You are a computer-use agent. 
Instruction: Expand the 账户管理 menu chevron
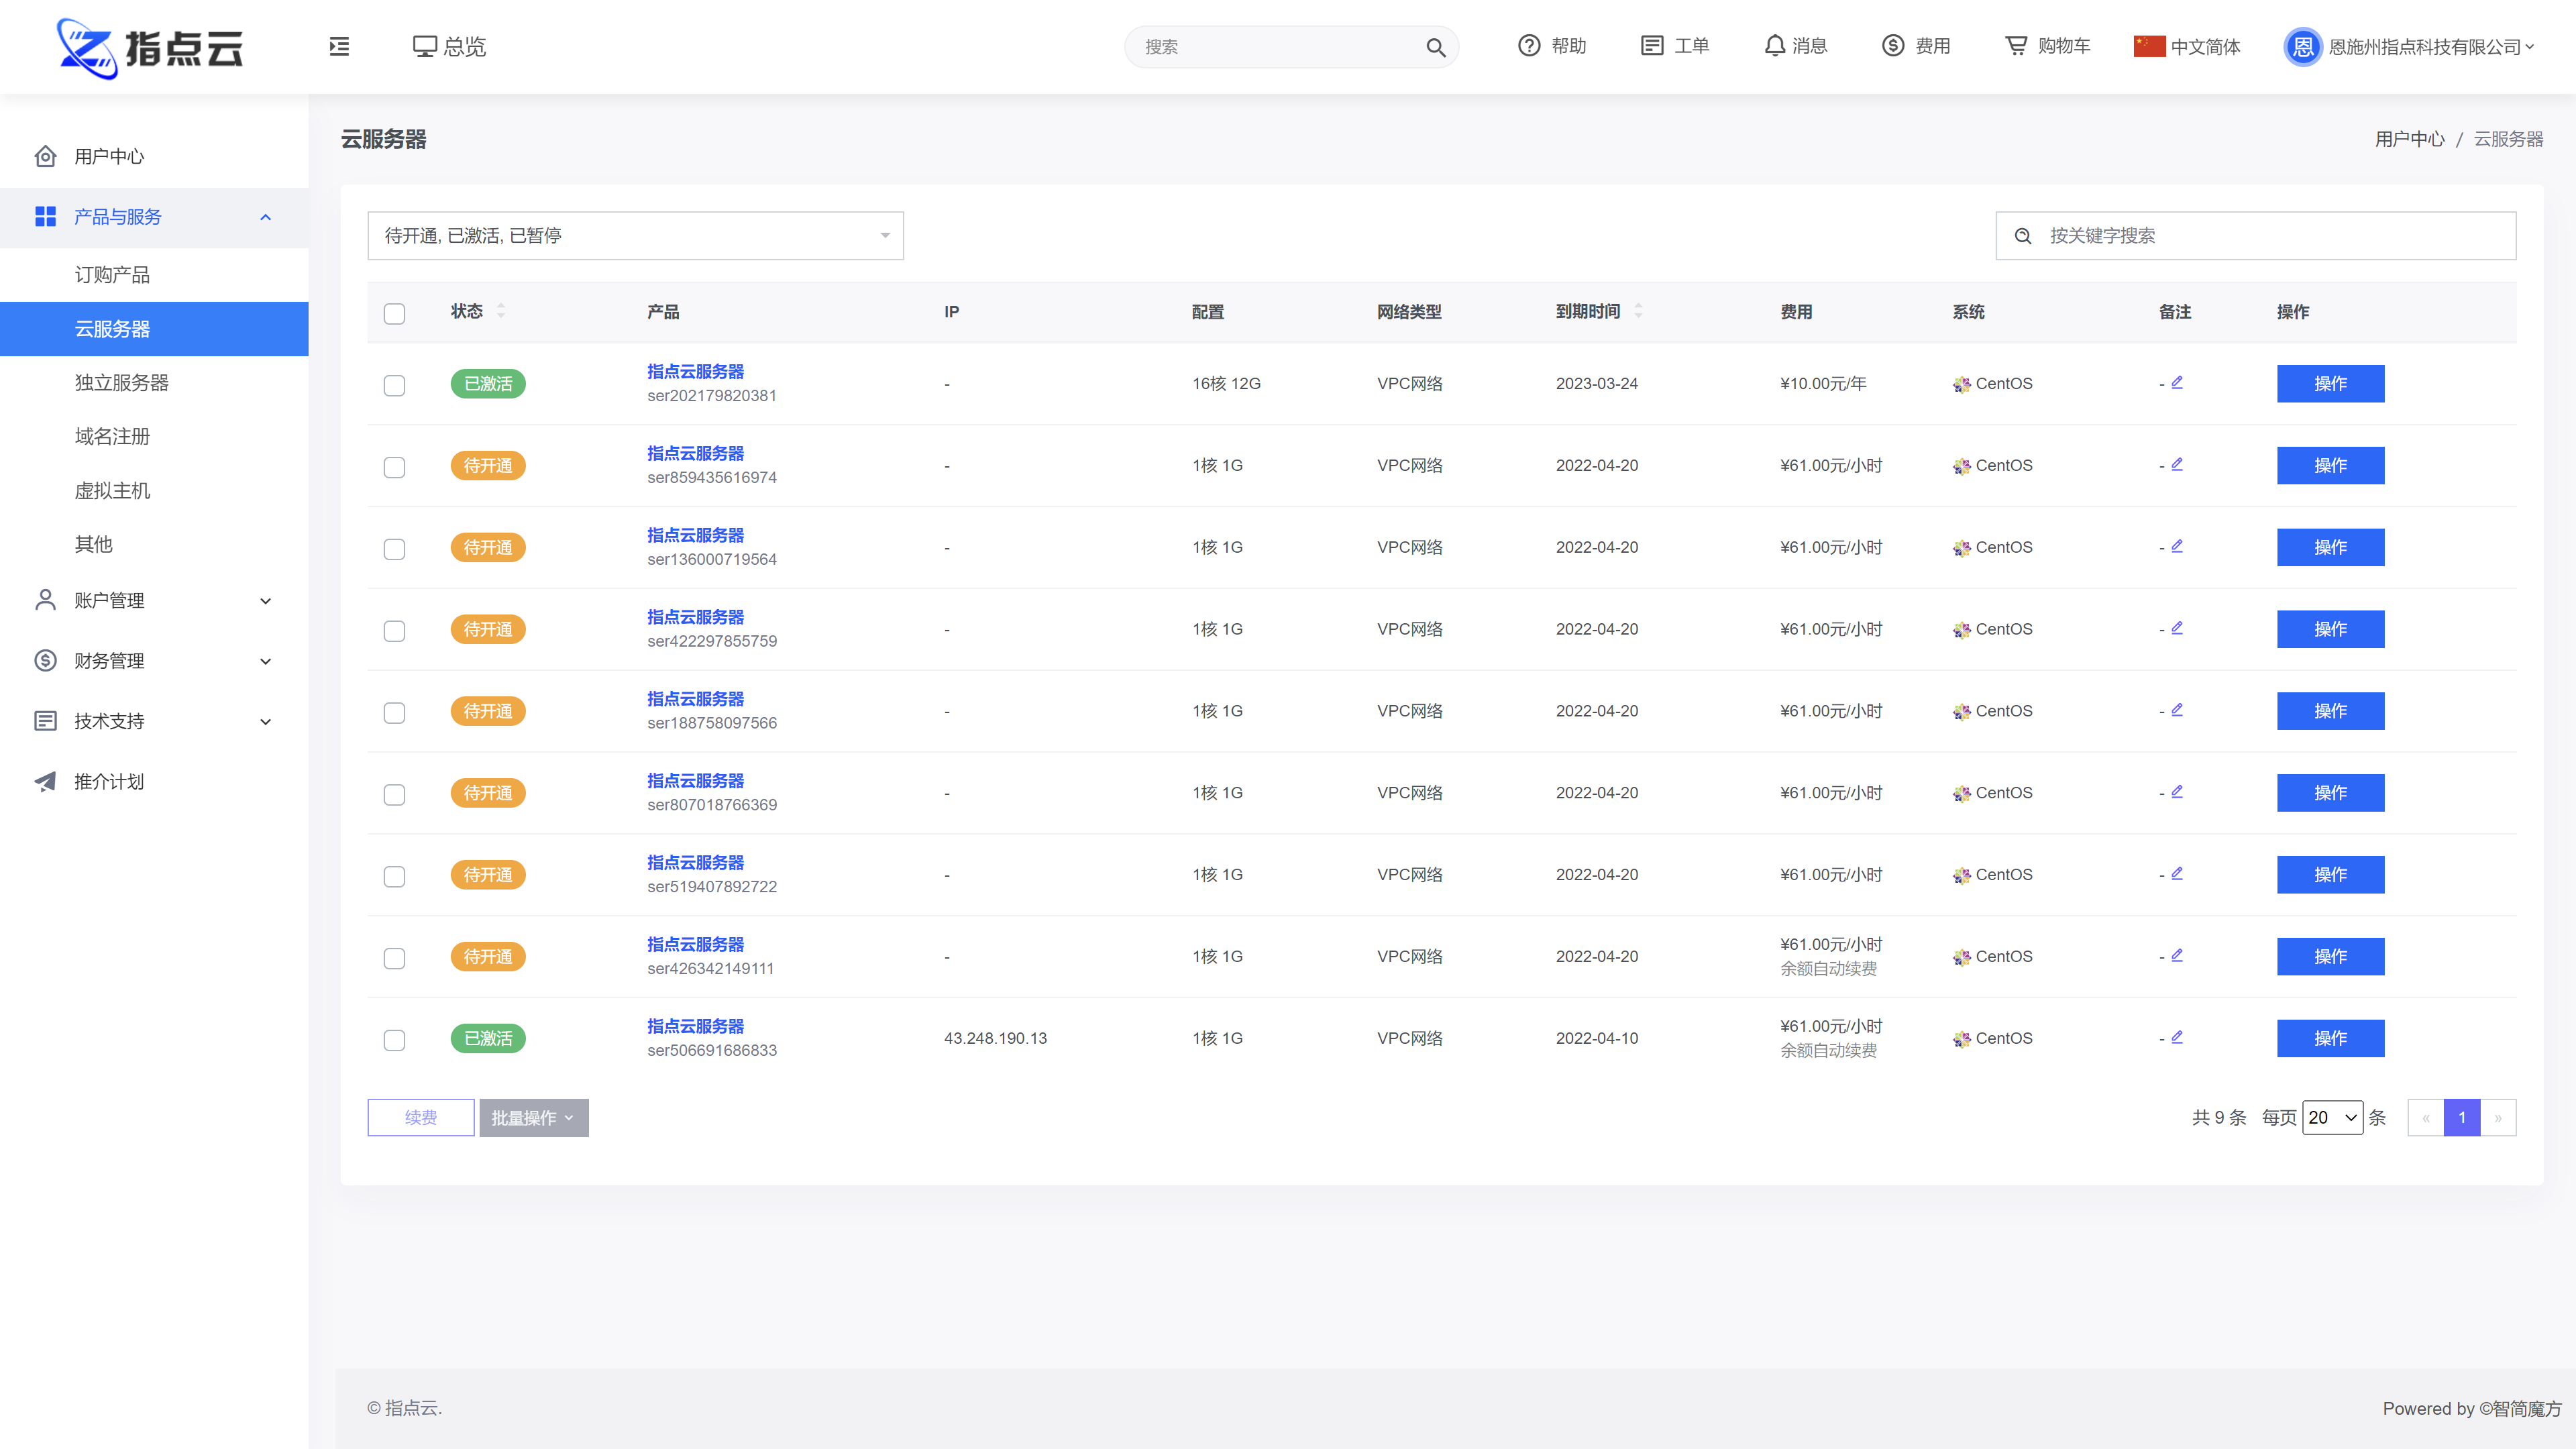click(x=265, y=601)
